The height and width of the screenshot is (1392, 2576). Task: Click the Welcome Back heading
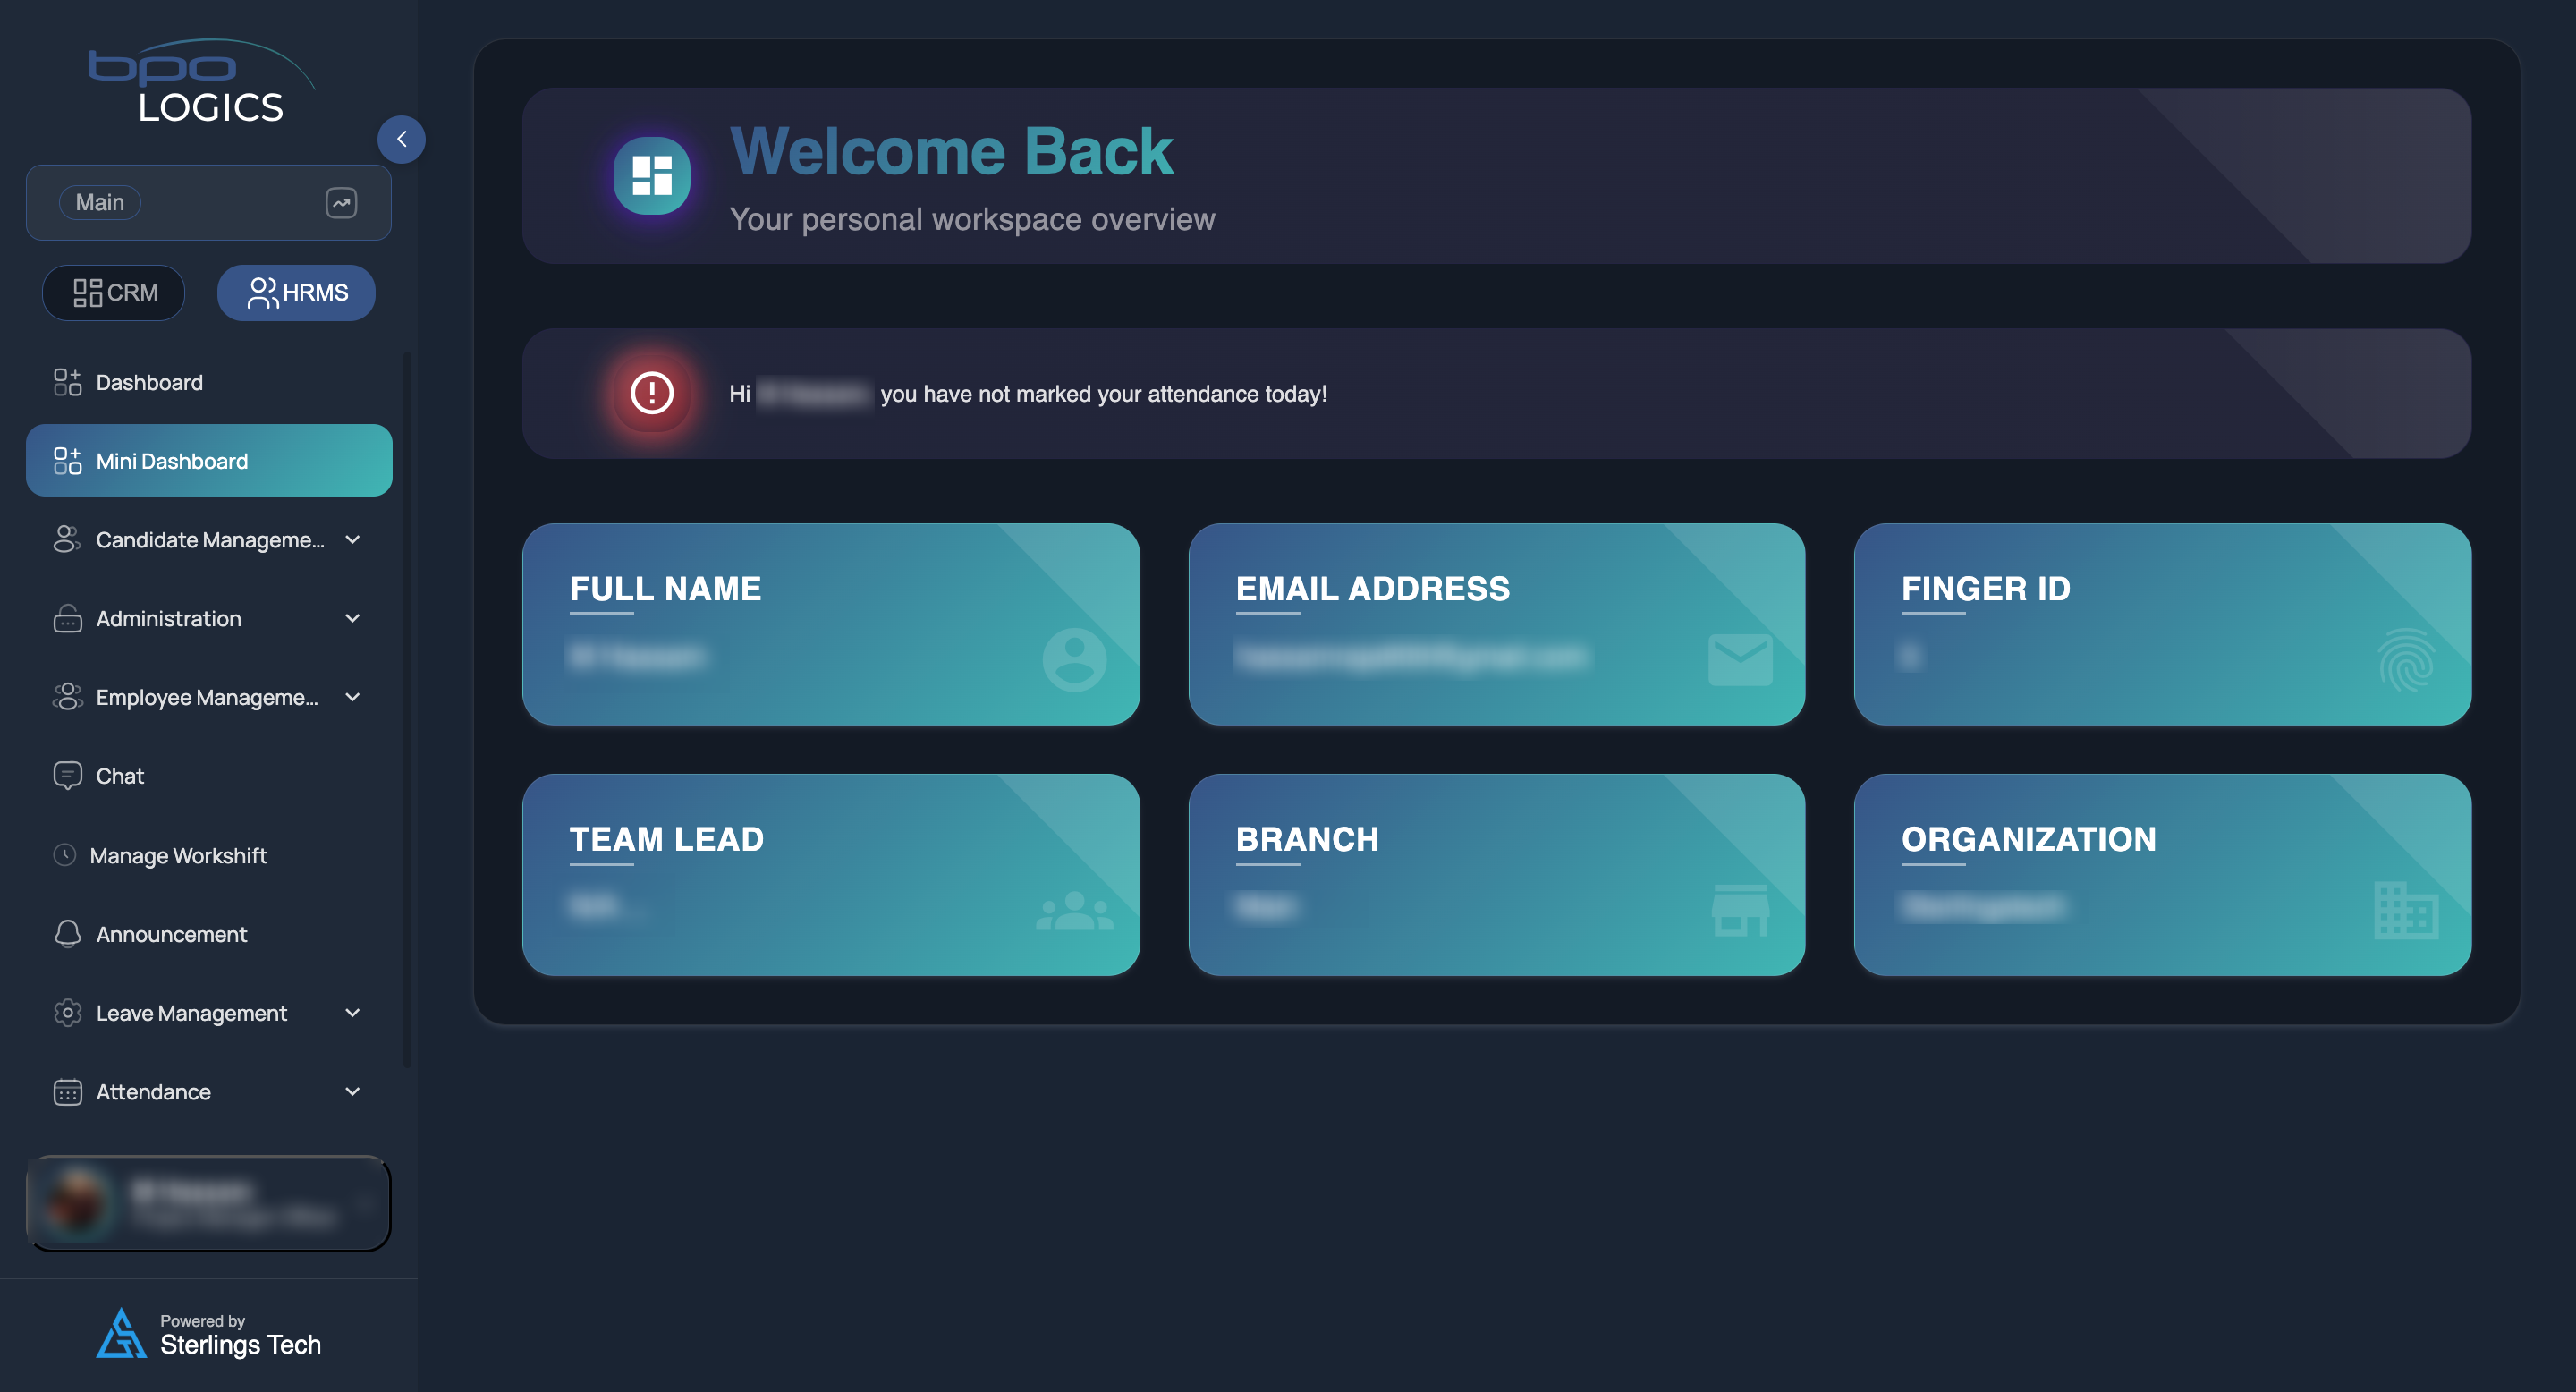click(x=951, y=151)
